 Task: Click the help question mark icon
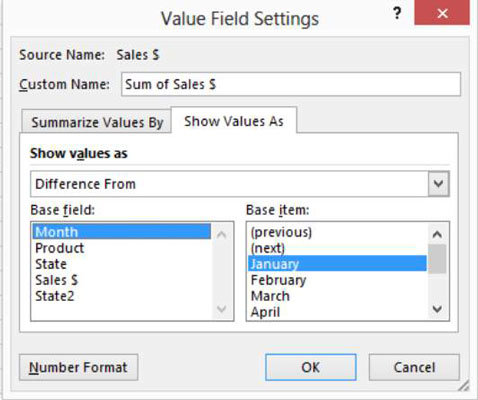pyautogui.click(x=397, y=14)
